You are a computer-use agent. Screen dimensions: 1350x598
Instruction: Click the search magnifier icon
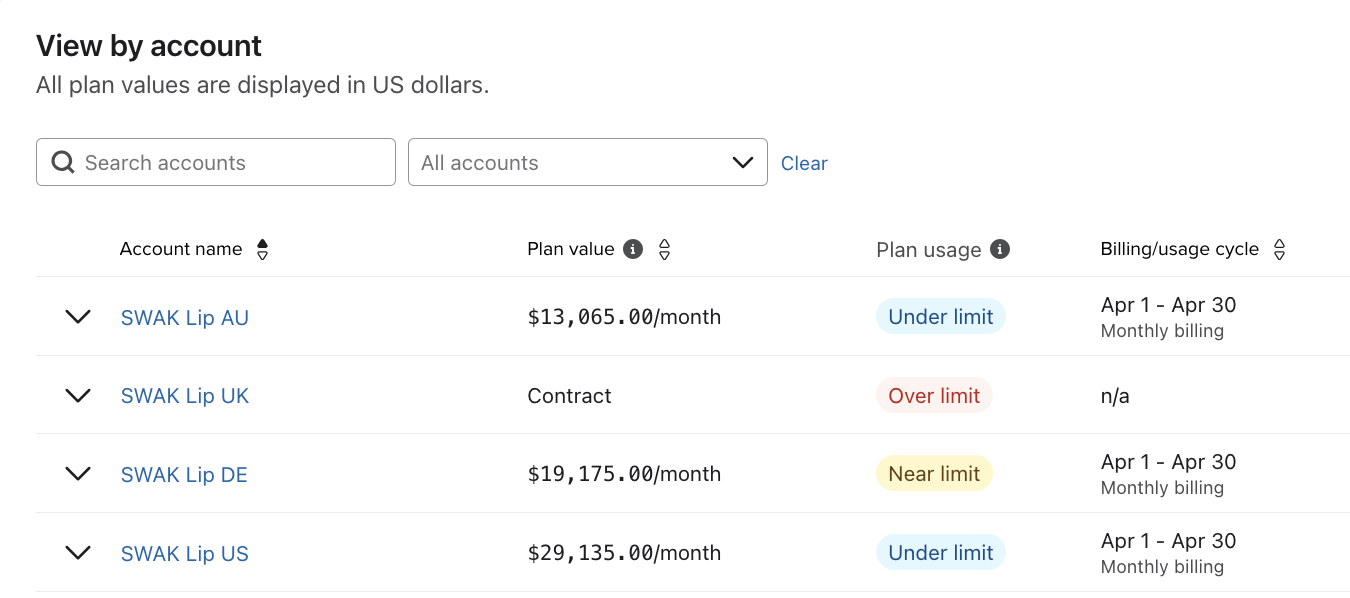tap(62, 161)
